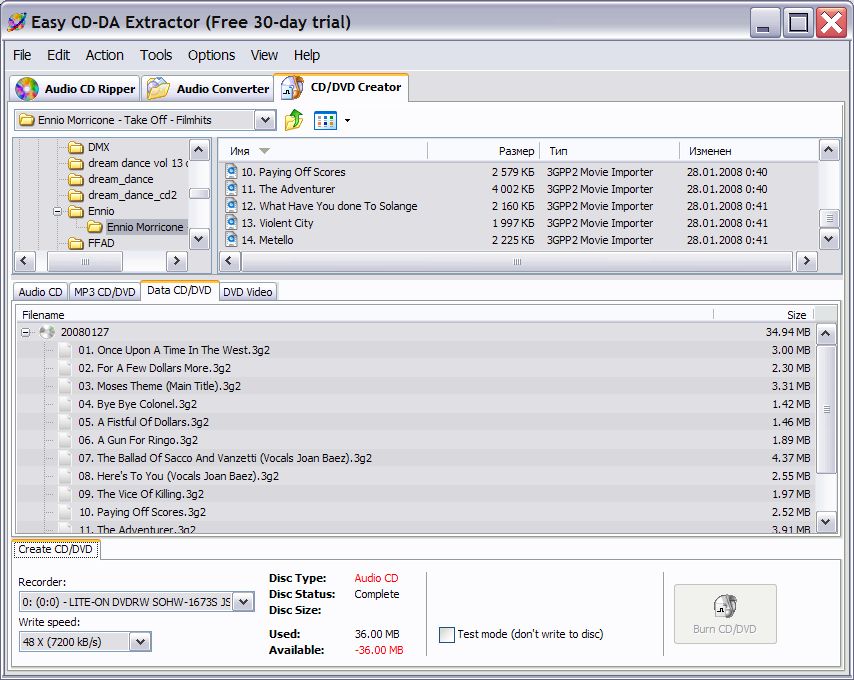Select 06. A Gun For Ringo.3g2 row
Image resolution: width=854 pixels, height=680 pixels.
click(x=415, y=440)
